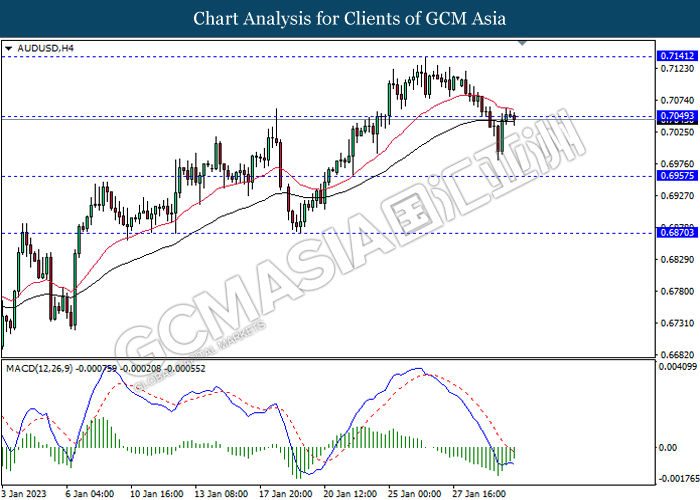Click the chart shift triangle marker
The height and width of the screenshot is (500, 700).
tap(522, 43)
